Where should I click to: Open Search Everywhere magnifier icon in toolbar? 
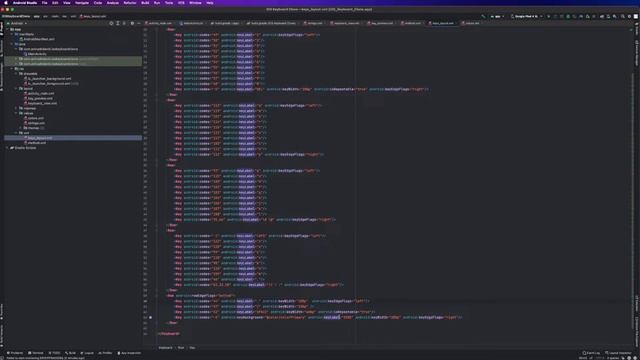coord(622,16)
